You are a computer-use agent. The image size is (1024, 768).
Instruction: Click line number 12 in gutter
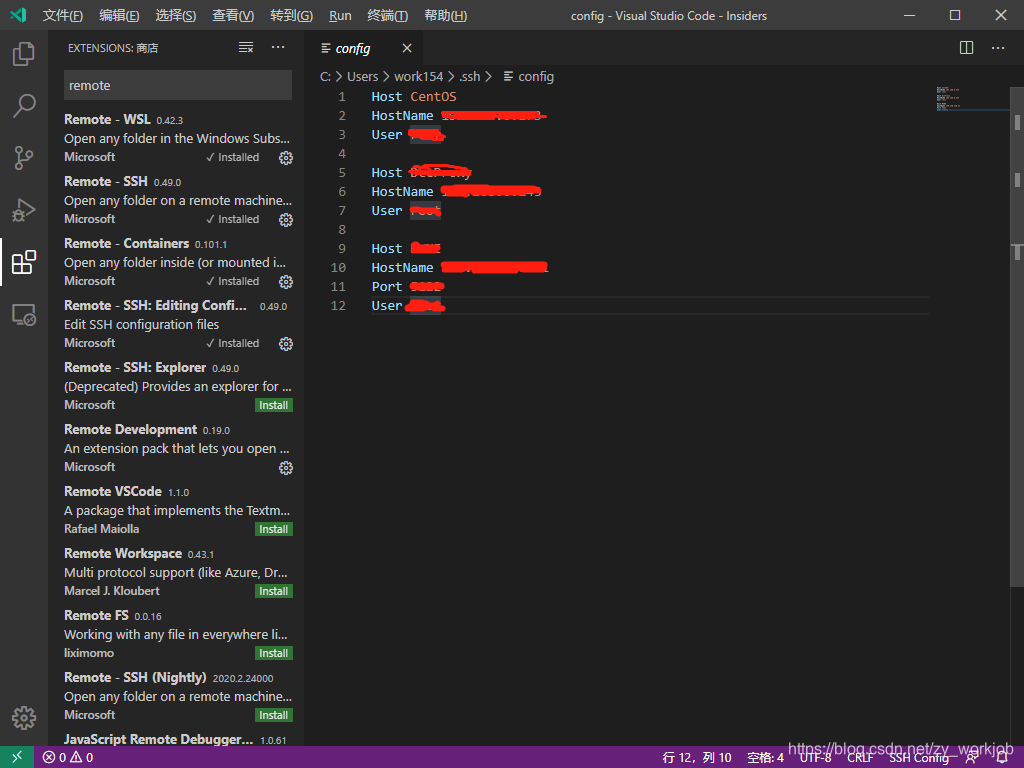[x=338, y=306]
